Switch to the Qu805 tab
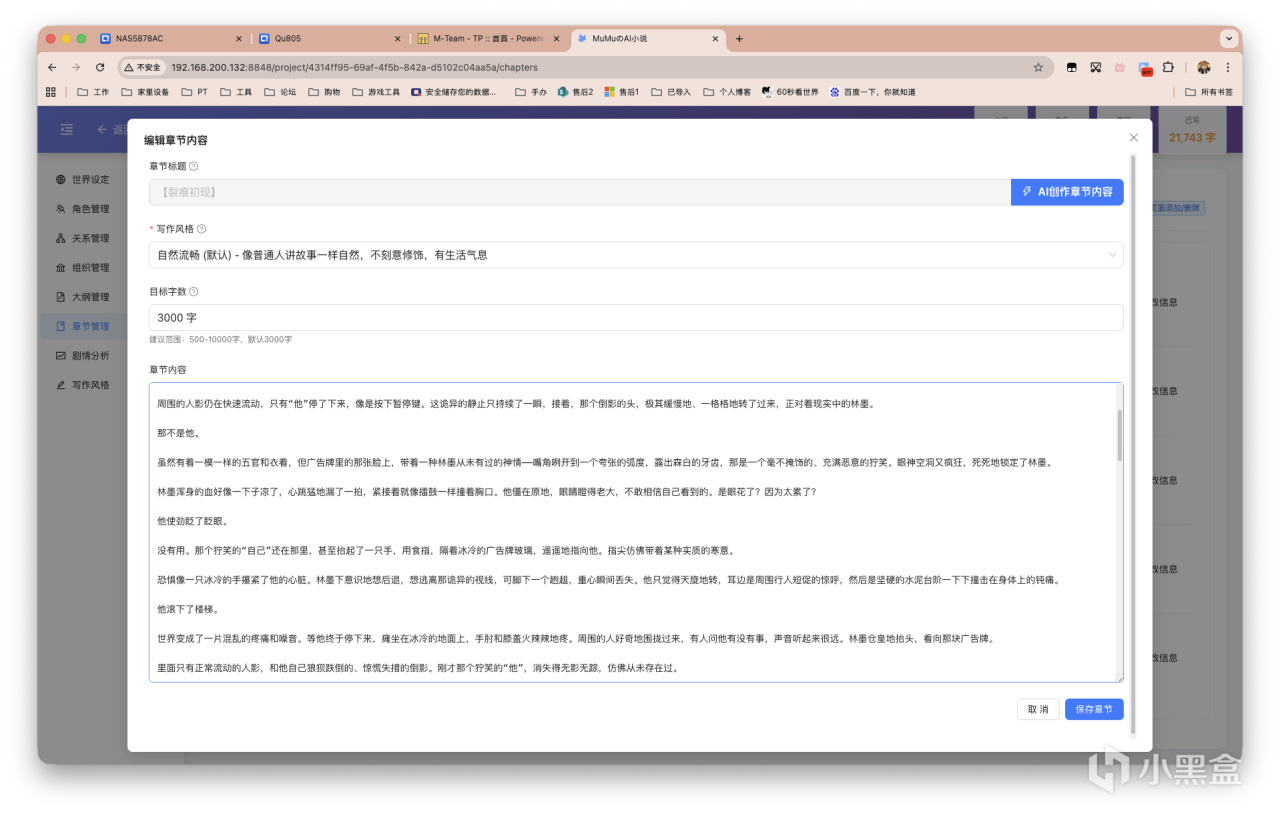The height and width of the screenshot is (814, 1280). pos(329,39)
